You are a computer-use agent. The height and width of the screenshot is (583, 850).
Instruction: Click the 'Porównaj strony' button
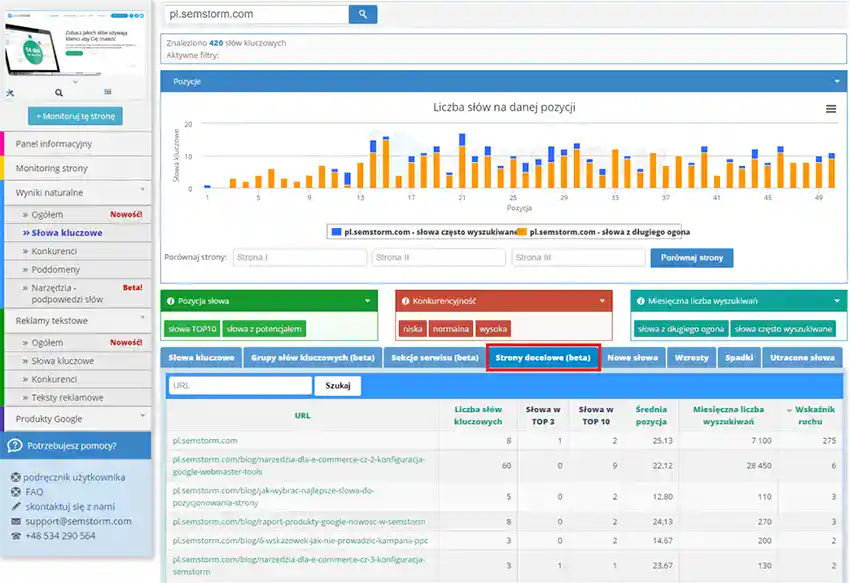pyautogui.click(x=692, y=258)
